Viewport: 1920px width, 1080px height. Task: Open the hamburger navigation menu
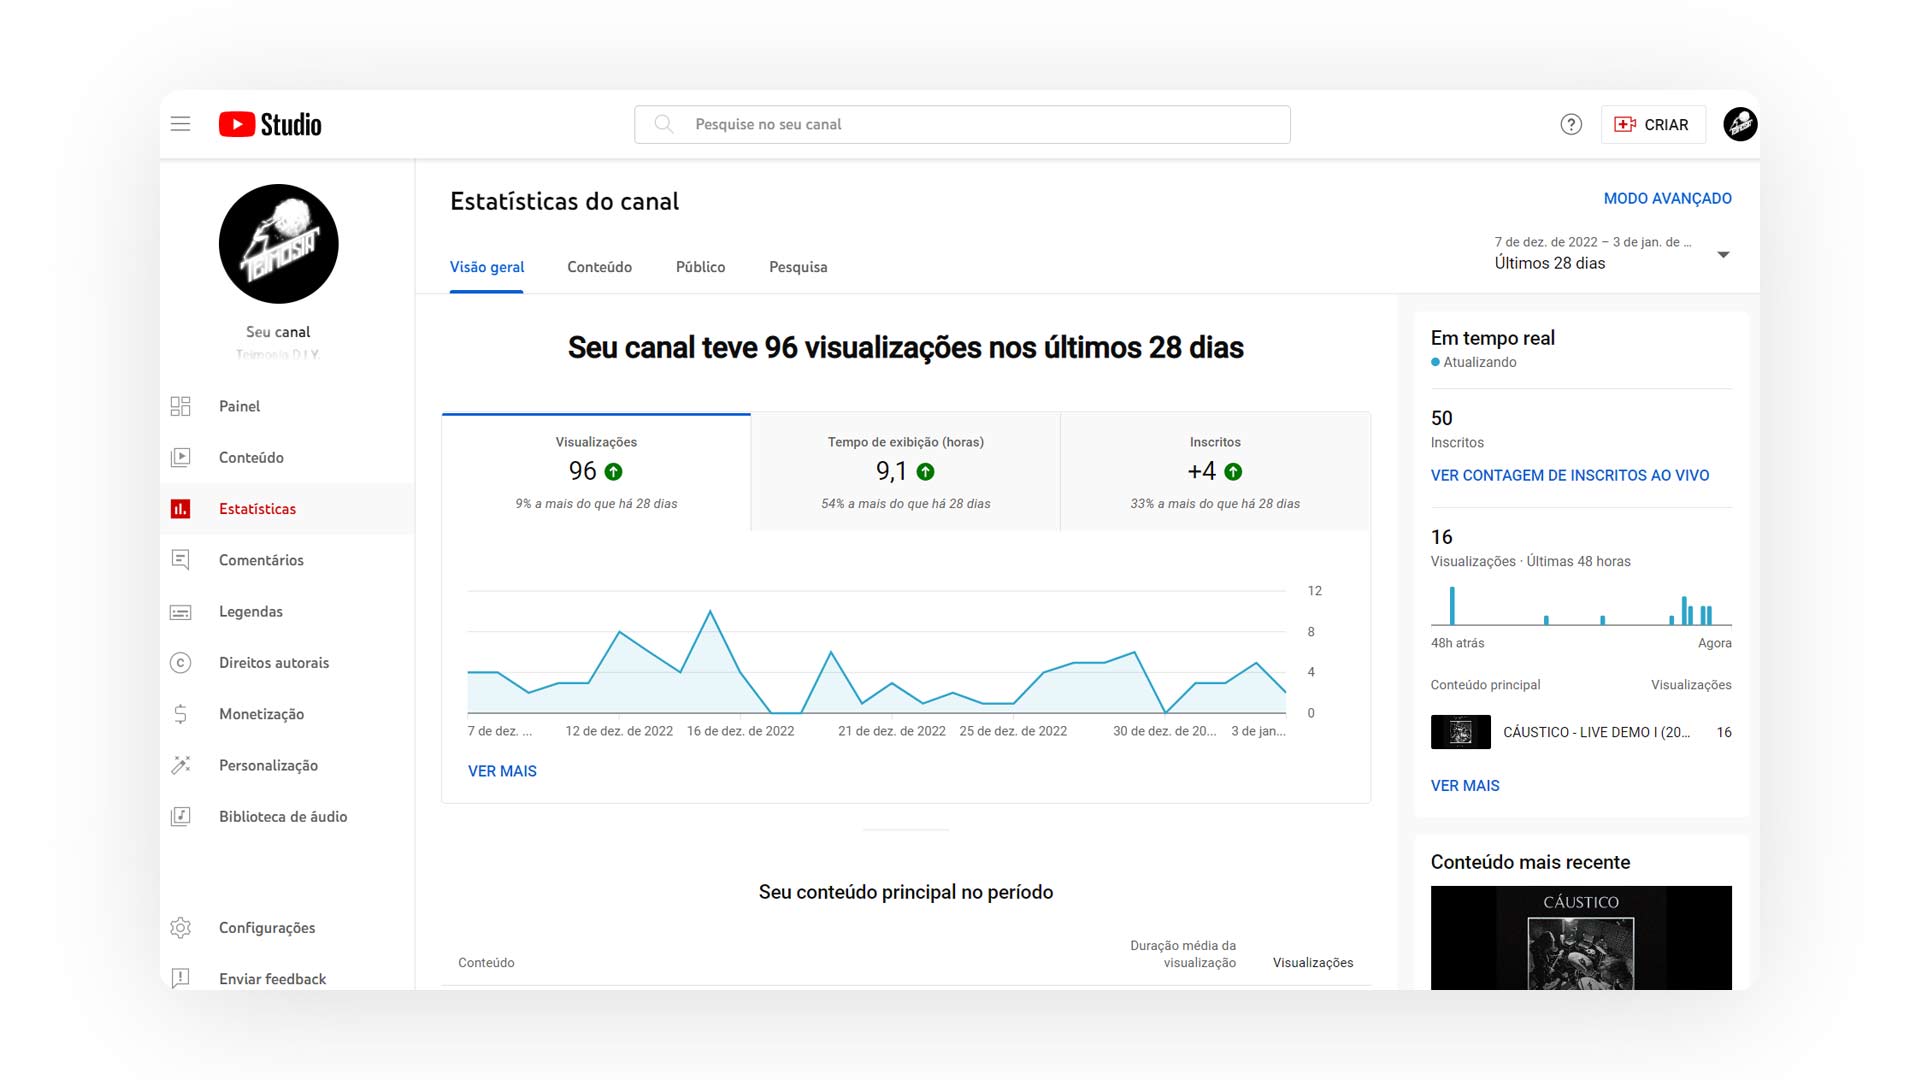[x=180, y=123]
